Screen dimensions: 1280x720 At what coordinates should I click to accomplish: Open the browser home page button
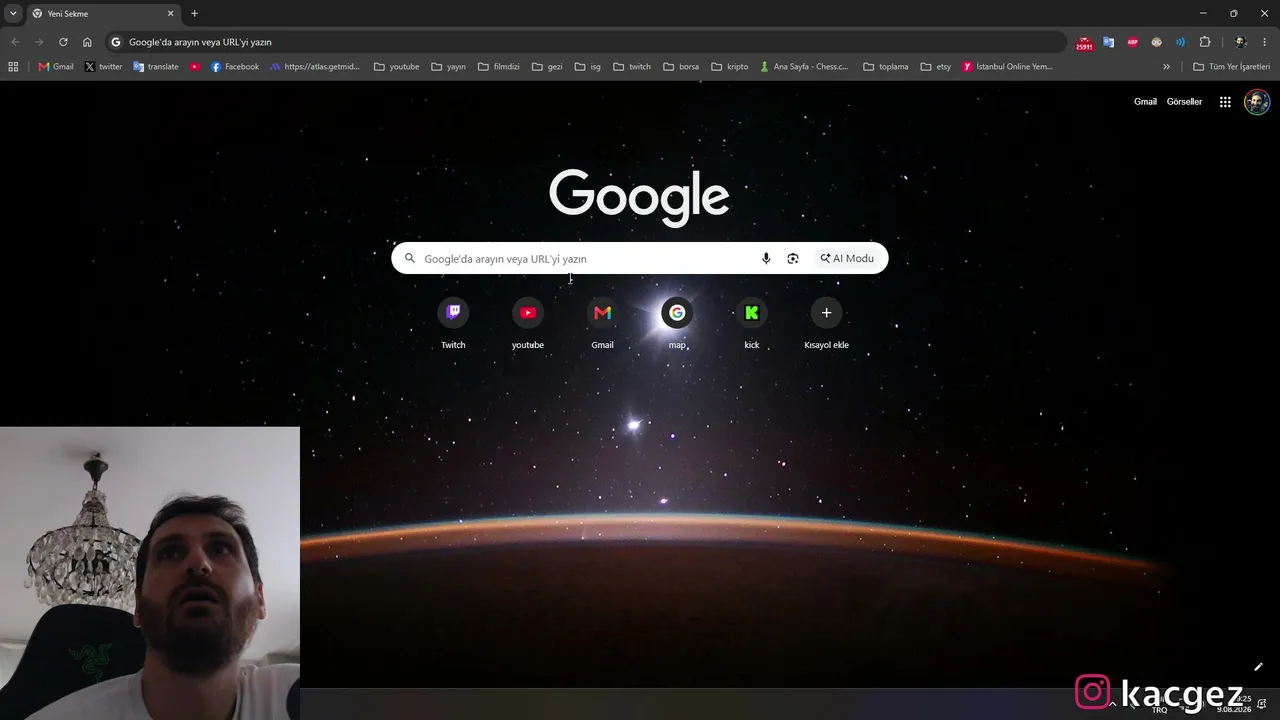[x=87, y=42]
